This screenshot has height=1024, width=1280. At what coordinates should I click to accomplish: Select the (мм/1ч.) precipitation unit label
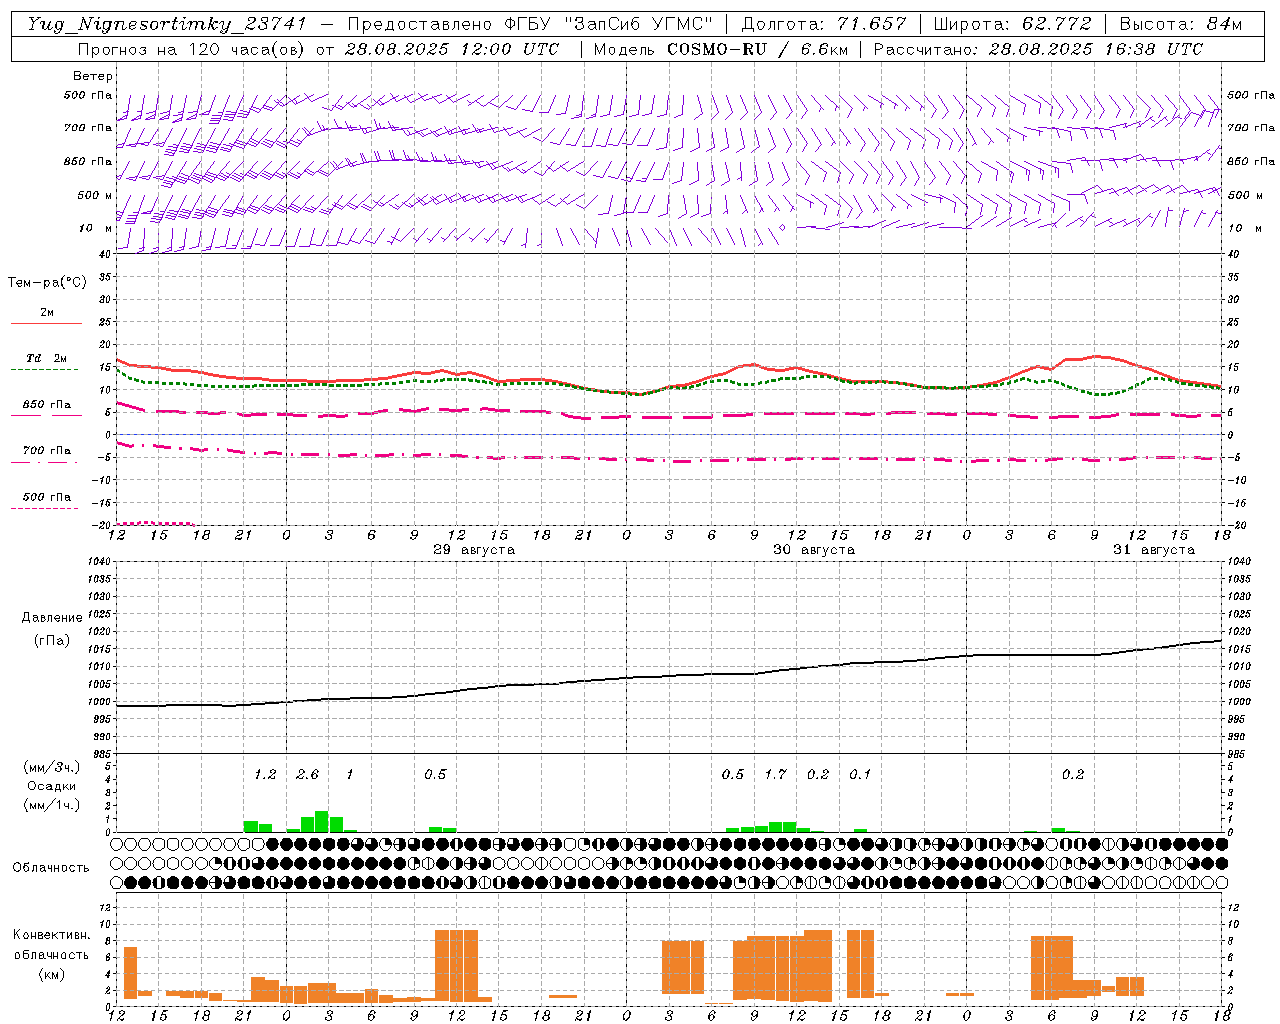pyautogui.click(x=52, y=805)
